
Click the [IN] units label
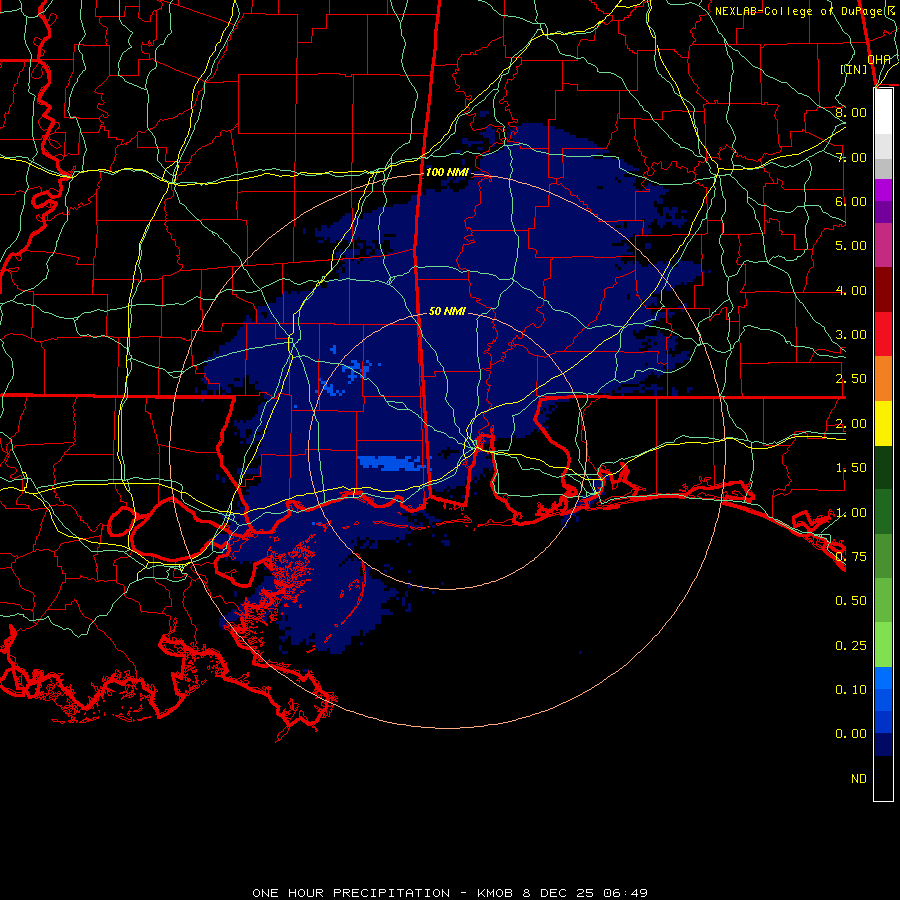[854, 69]
